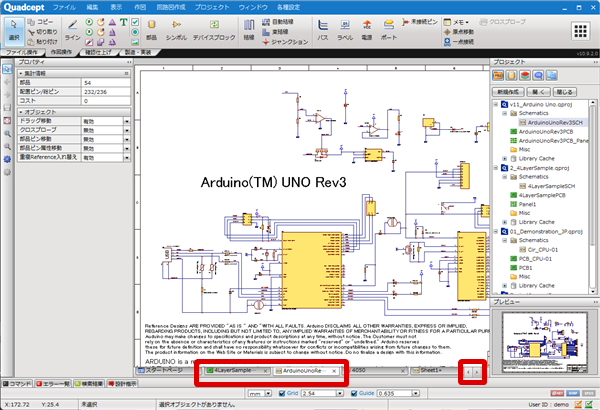Screen dimensions: 600x410
Task: Open the クロスプローブ property dropdown
Action: 127,130
